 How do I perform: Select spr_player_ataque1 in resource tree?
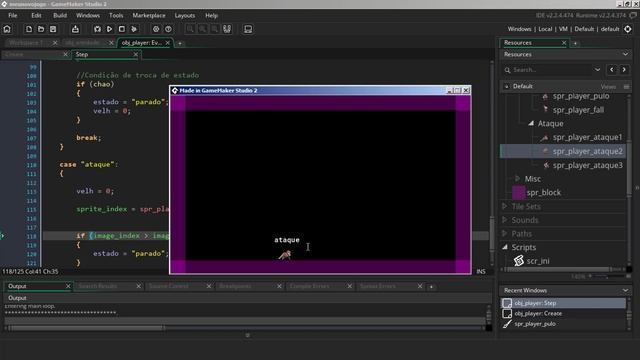pyautogui.click(x=587, y=138)
